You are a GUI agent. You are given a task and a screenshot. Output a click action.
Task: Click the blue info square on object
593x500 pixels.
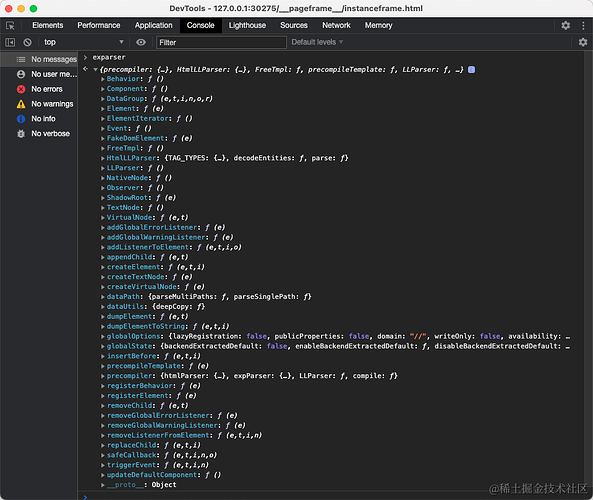point(471,70)
